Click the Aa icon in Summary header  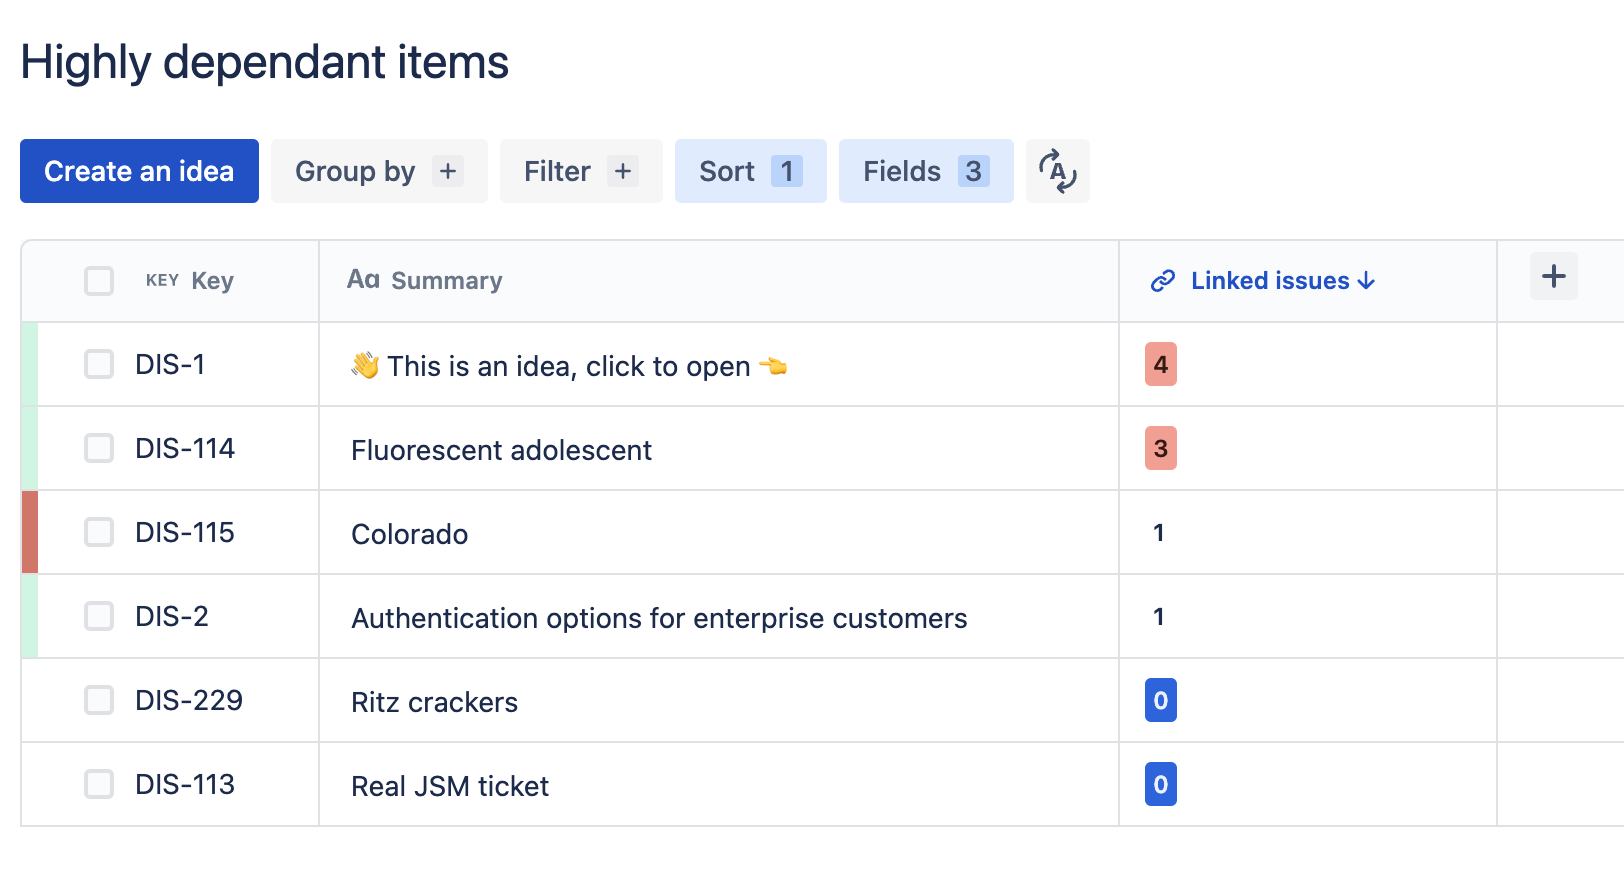click(363, 280)
